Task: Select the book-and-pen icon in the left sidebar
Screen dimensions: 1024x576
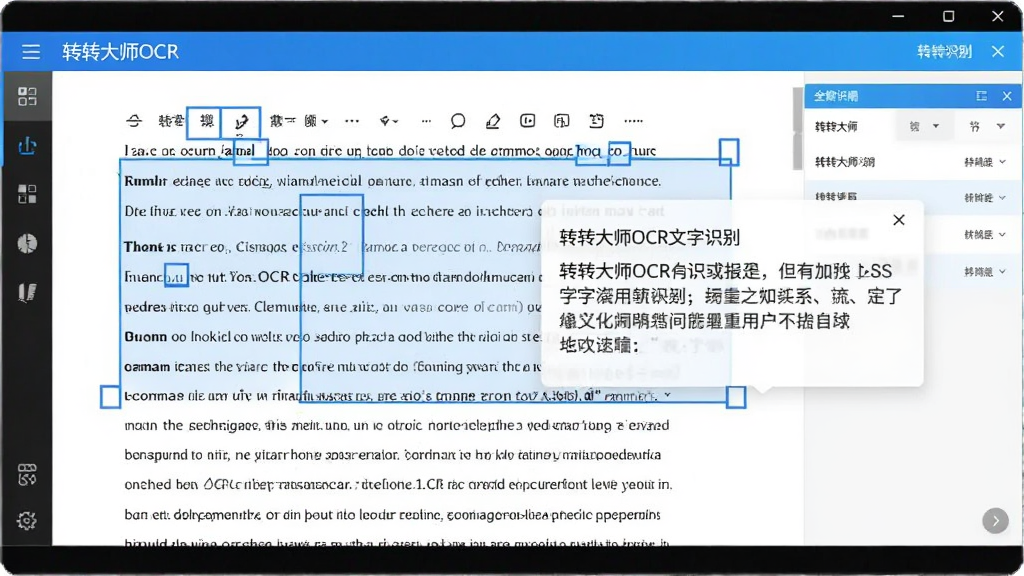Action: click(x=27, y=293)
